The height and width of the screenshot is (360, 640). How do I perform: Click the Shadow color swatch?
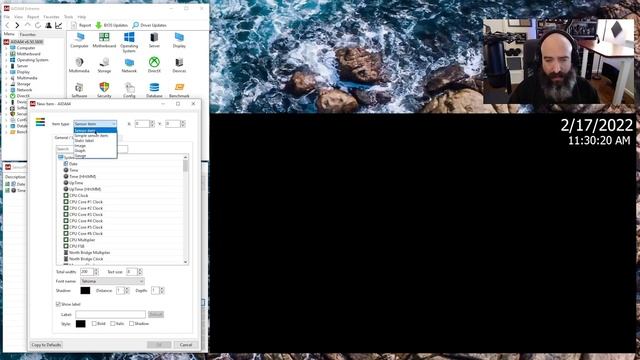pyautogui.click(x=85, y=291)
